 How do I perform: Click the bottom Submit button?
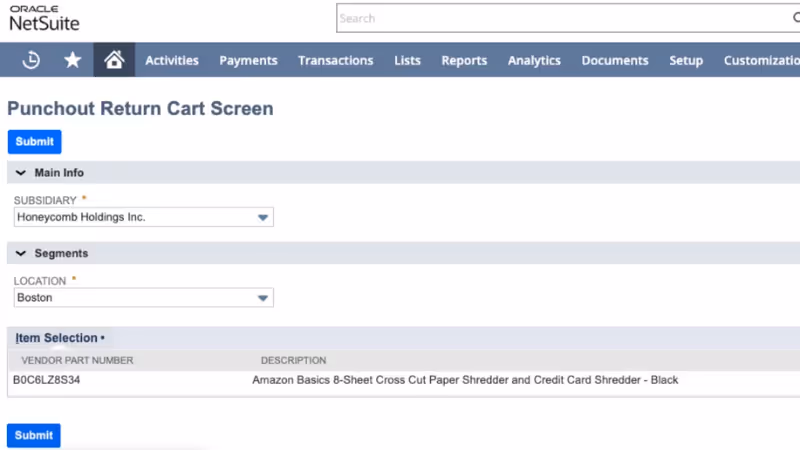pos(34,435)
